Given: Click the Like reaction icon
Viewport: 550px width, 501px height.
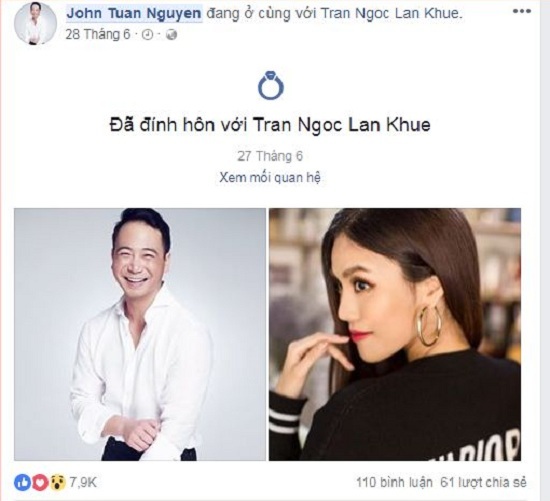Looking at the screenshot, I should point(22,483).
